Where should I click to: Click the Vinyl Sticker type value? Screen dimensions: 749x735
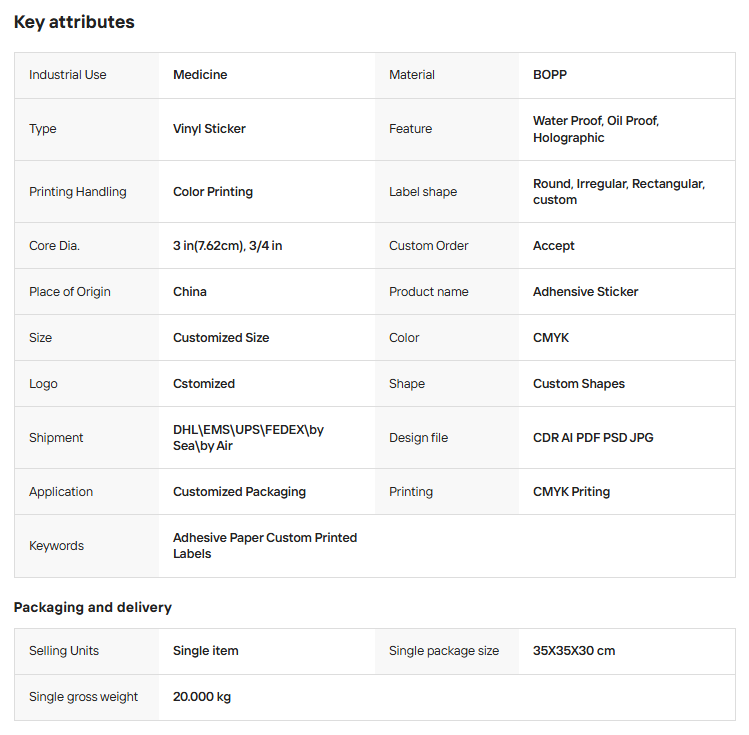209,129
